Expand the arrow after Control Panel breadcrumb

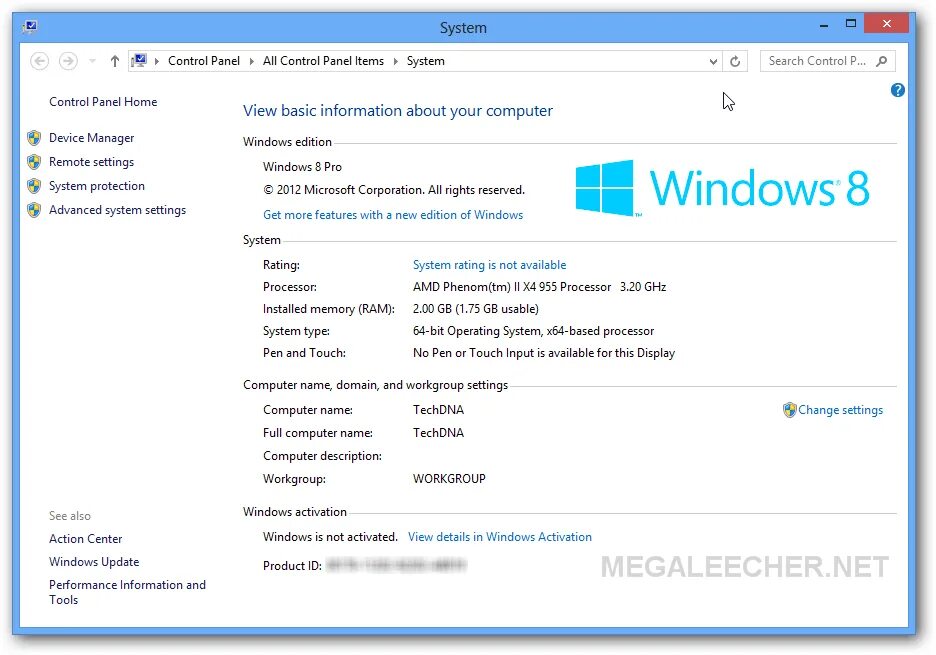coord(251,61)
